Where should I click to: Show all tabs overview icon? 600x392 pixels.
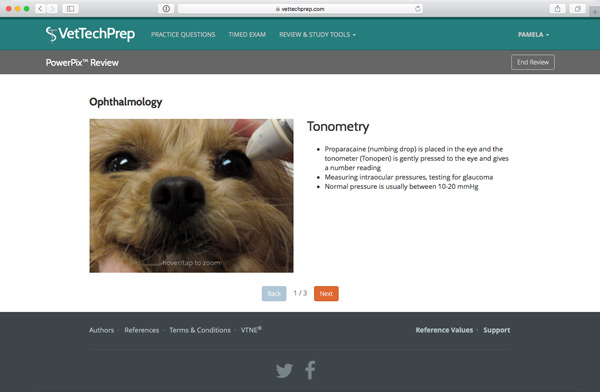click(x=578, y=8)
